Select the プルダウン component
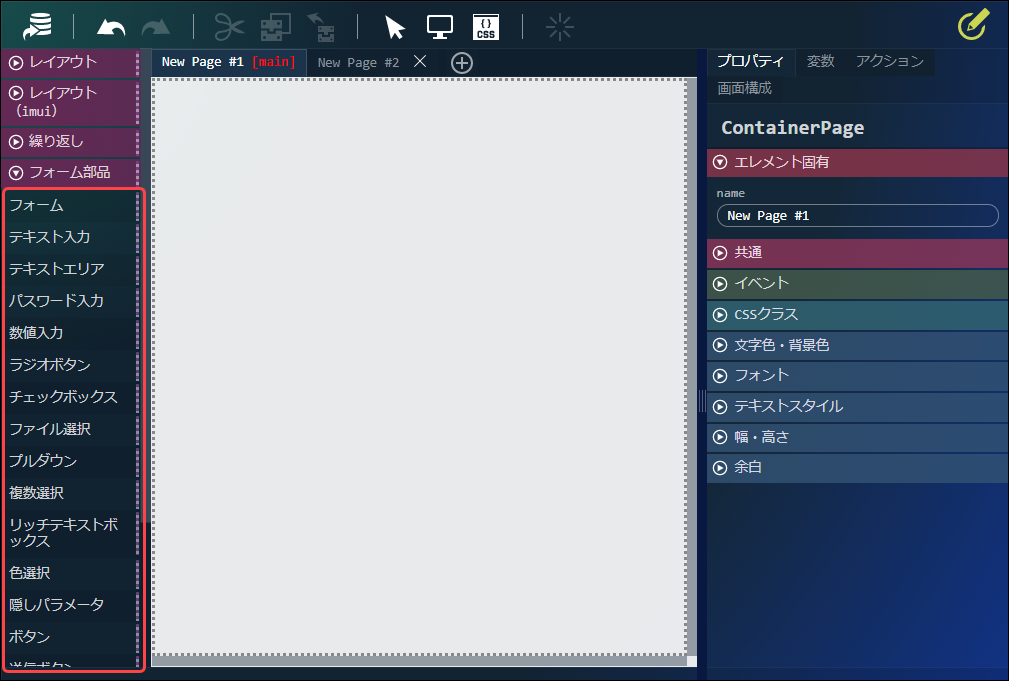Screen dimensions: 1009x681 coord(71,462)
